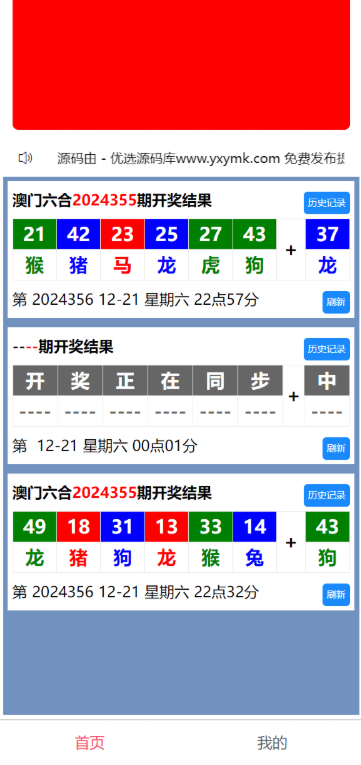Open 历史记录 in the 22点32分 card

pyautogui.click(x=327, y=495)
